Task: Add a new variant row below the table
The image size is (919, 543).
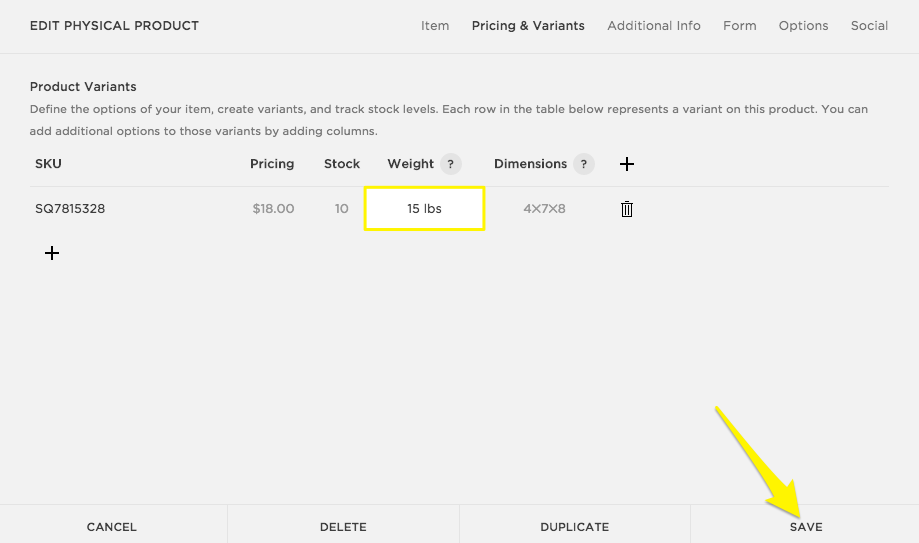Action: (52, 253)
